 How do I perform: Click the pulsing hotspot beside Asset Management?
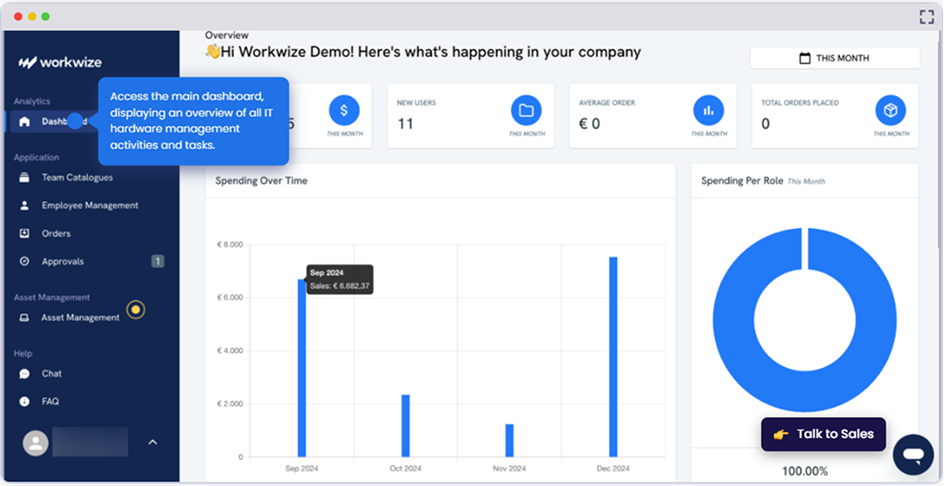pos(136,310)
